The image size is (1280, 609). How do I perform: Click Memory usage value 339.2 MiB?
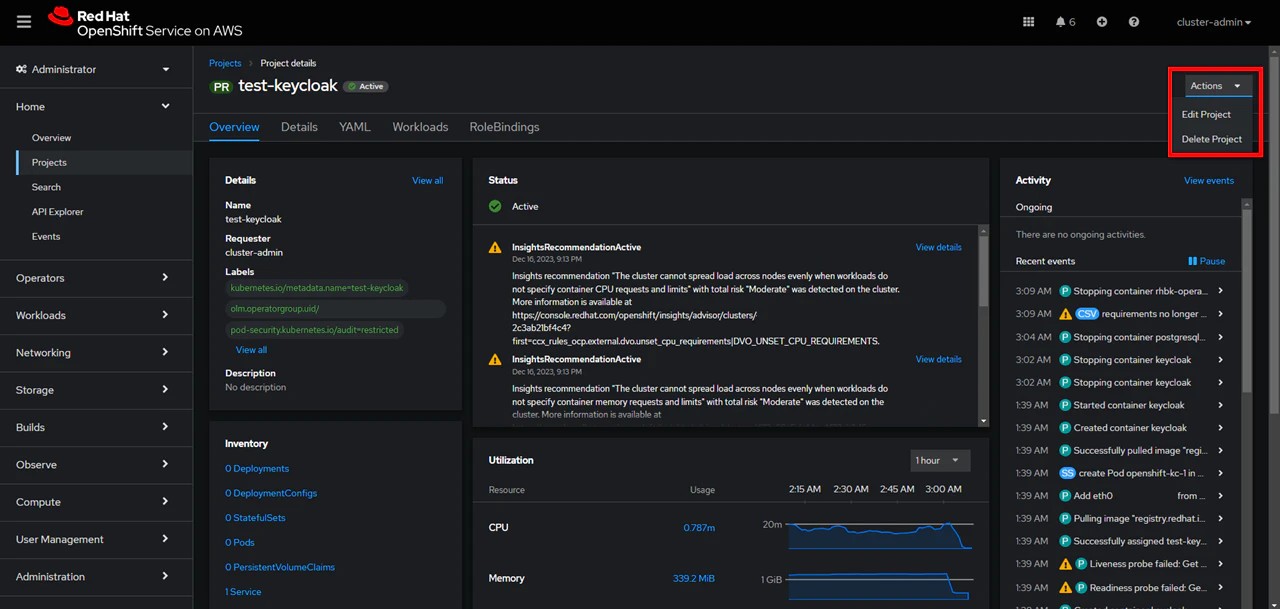pyautogui.click(x=694, y=578)
